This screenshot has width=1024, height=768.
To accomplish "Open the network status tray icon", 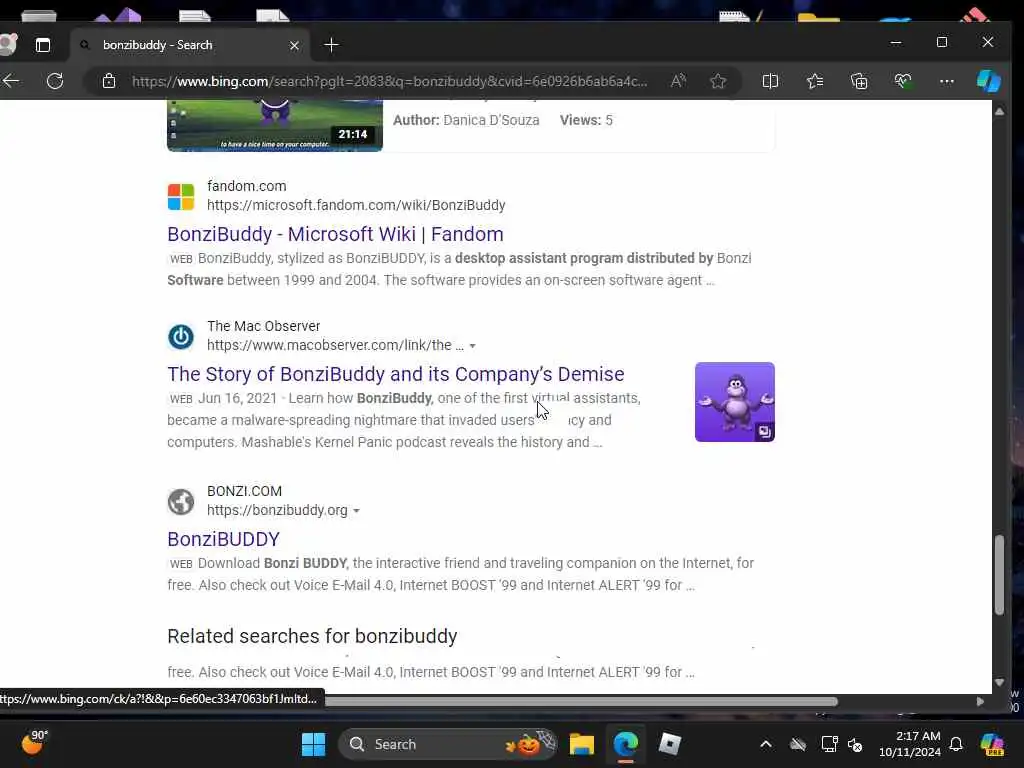I will click(829, 744).
